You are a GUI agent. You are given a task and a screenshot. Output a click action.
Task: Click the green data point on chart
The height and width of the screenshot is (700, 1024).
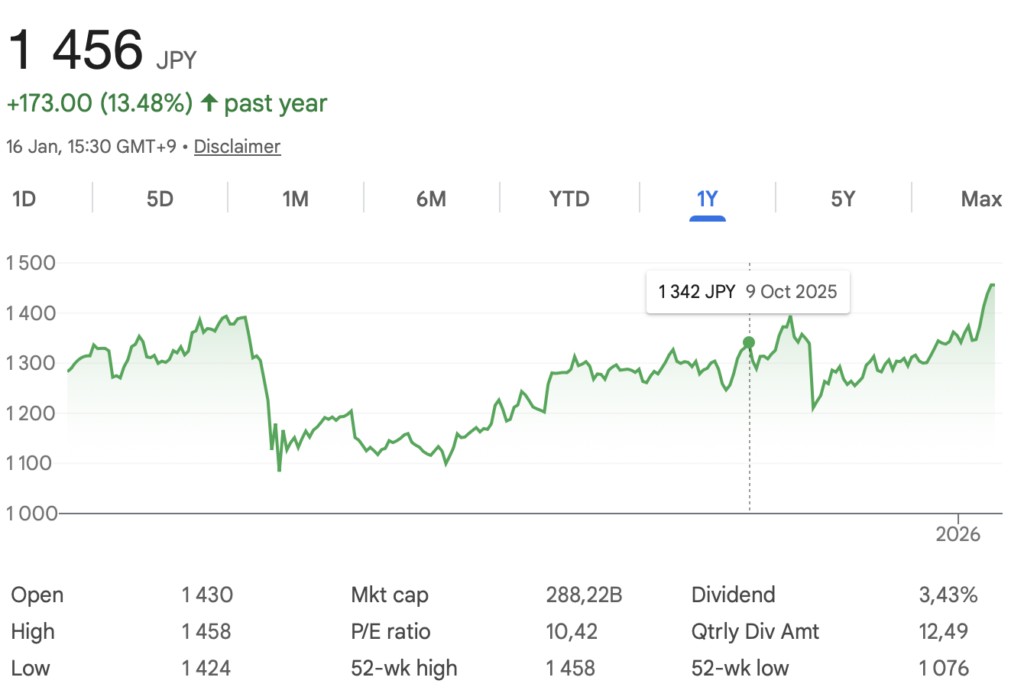[x=749, y=343]
